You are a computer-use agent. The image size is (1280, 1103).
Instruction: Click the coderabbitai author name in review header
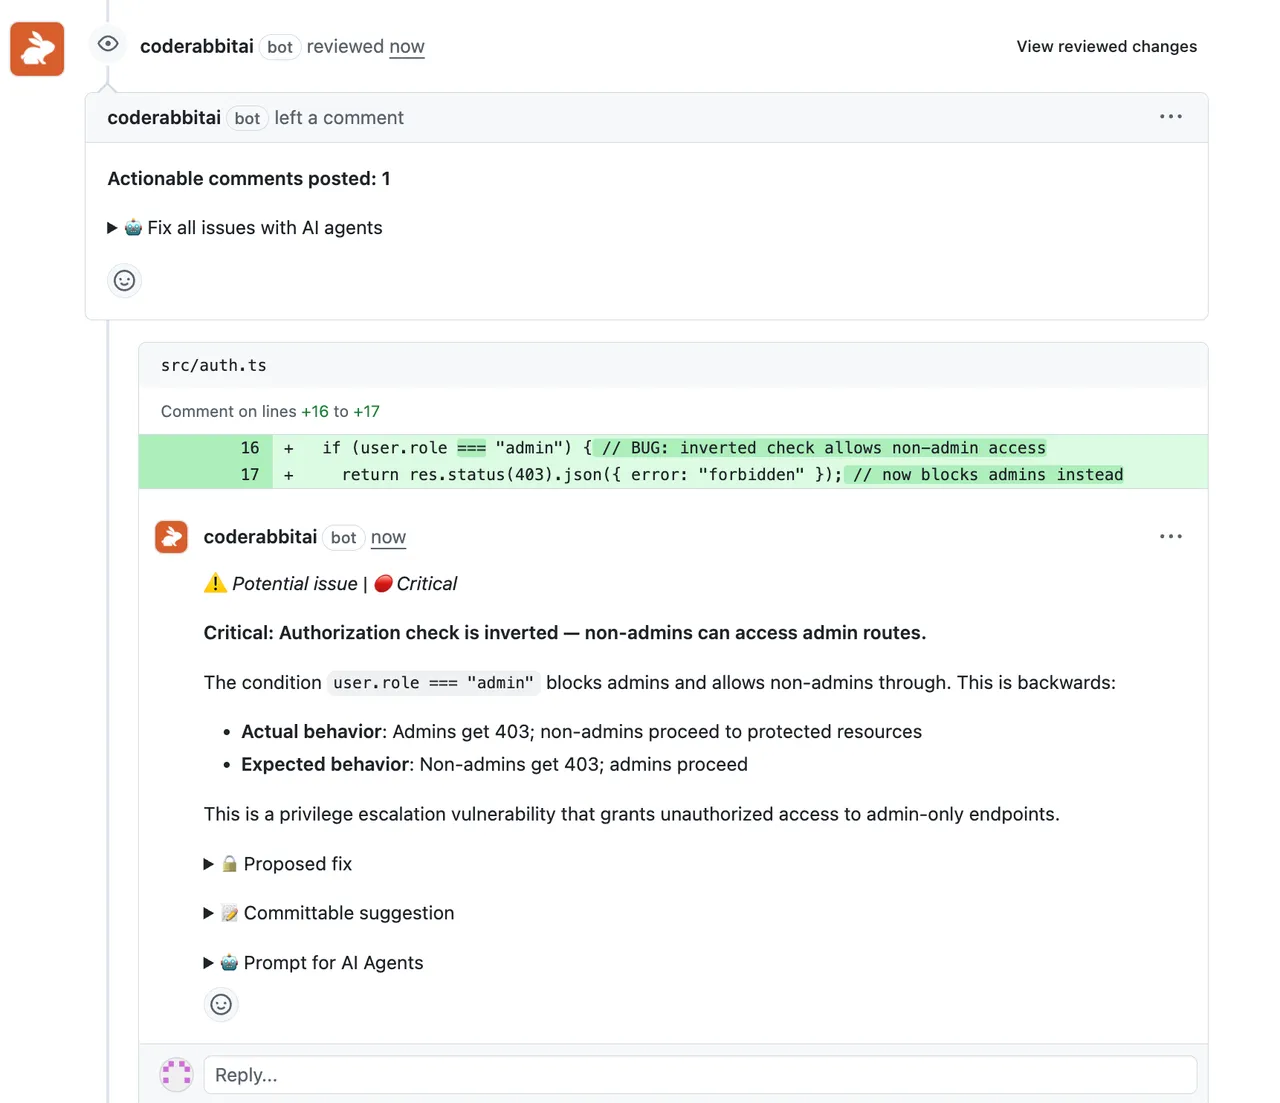coord(196,47)
